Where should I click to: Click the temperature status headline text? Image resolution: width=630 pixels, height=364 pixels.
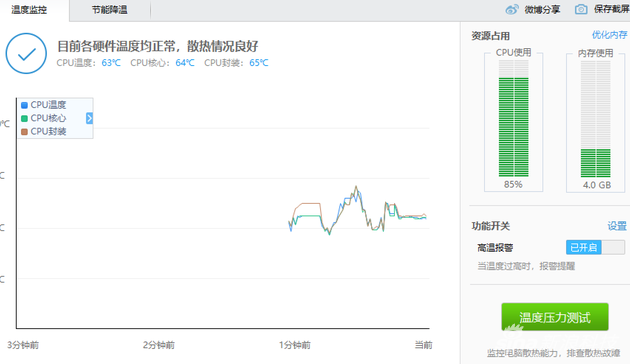[x=158, y=46]
